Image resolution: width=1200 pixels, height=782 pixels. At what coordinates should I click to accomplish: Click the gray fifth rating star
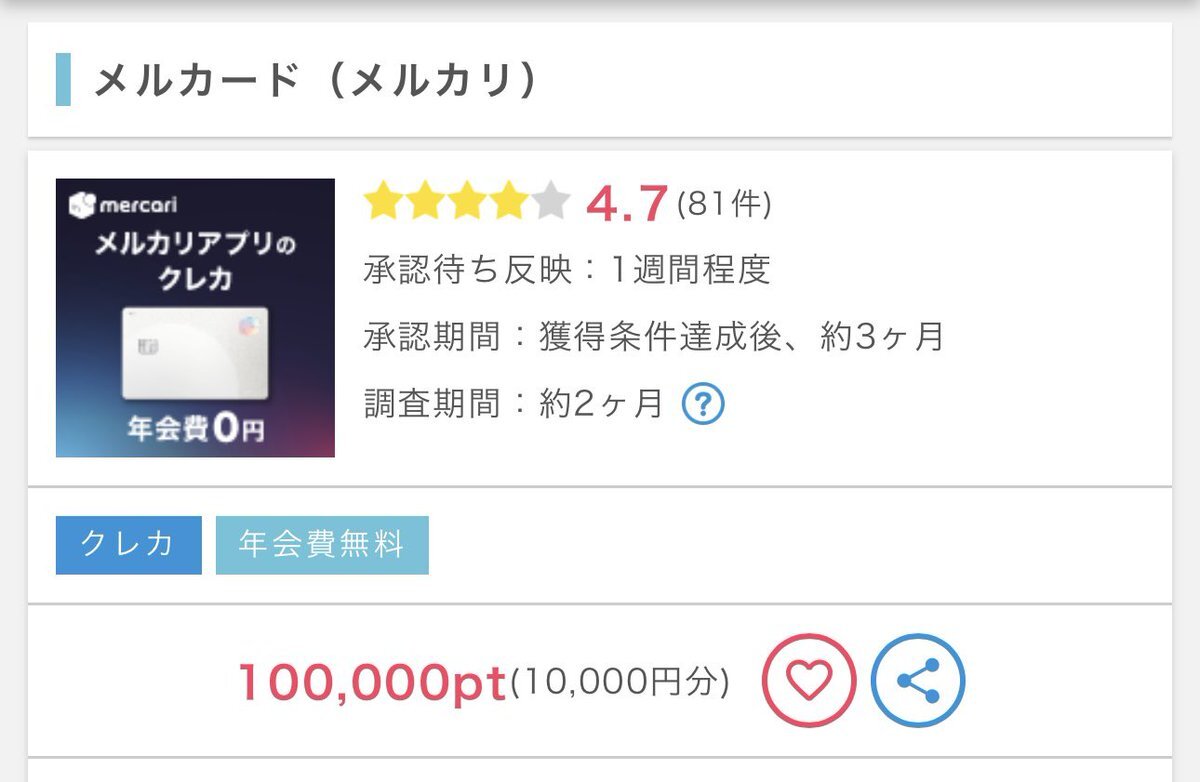[x=550, y=203]
